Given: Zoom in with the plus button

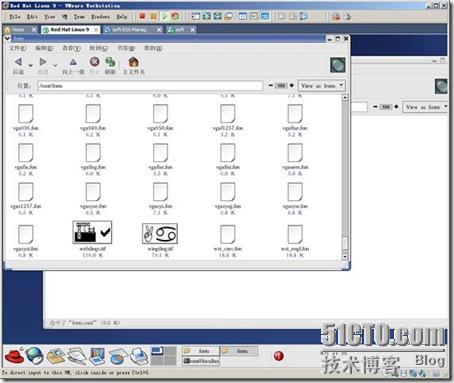Looking at the screenshot, I should pyautogui.click(x=292, y=86).
